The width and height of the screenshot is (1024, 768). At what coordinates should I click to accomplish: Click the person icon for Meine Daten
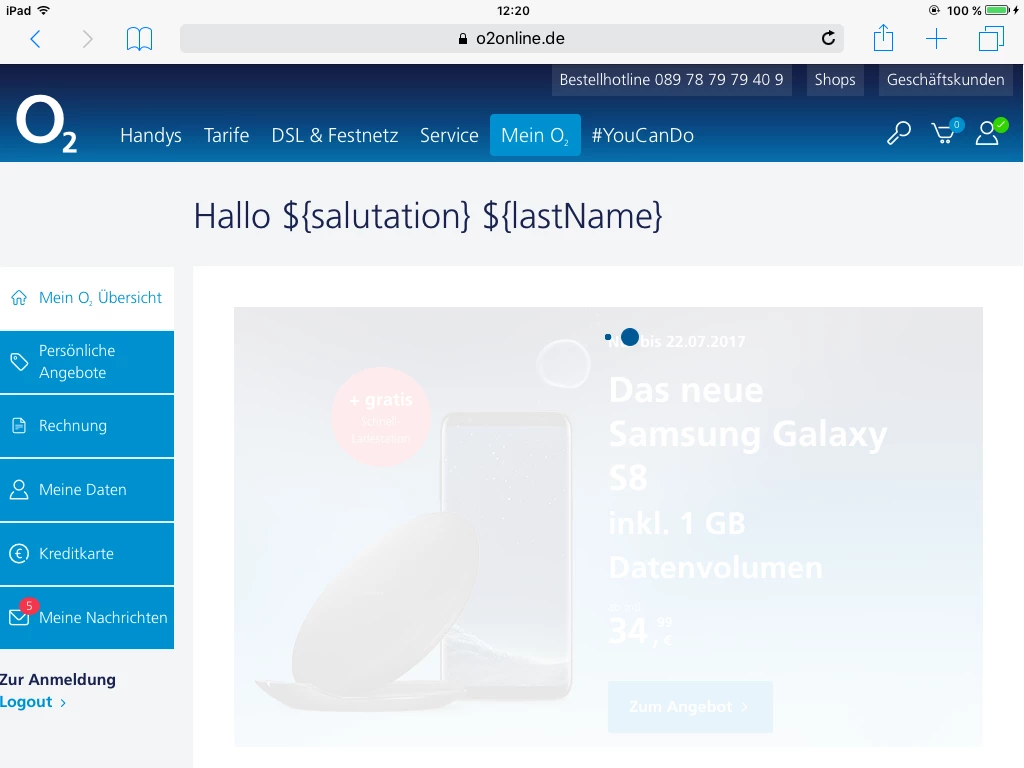(x=19, y=490)
